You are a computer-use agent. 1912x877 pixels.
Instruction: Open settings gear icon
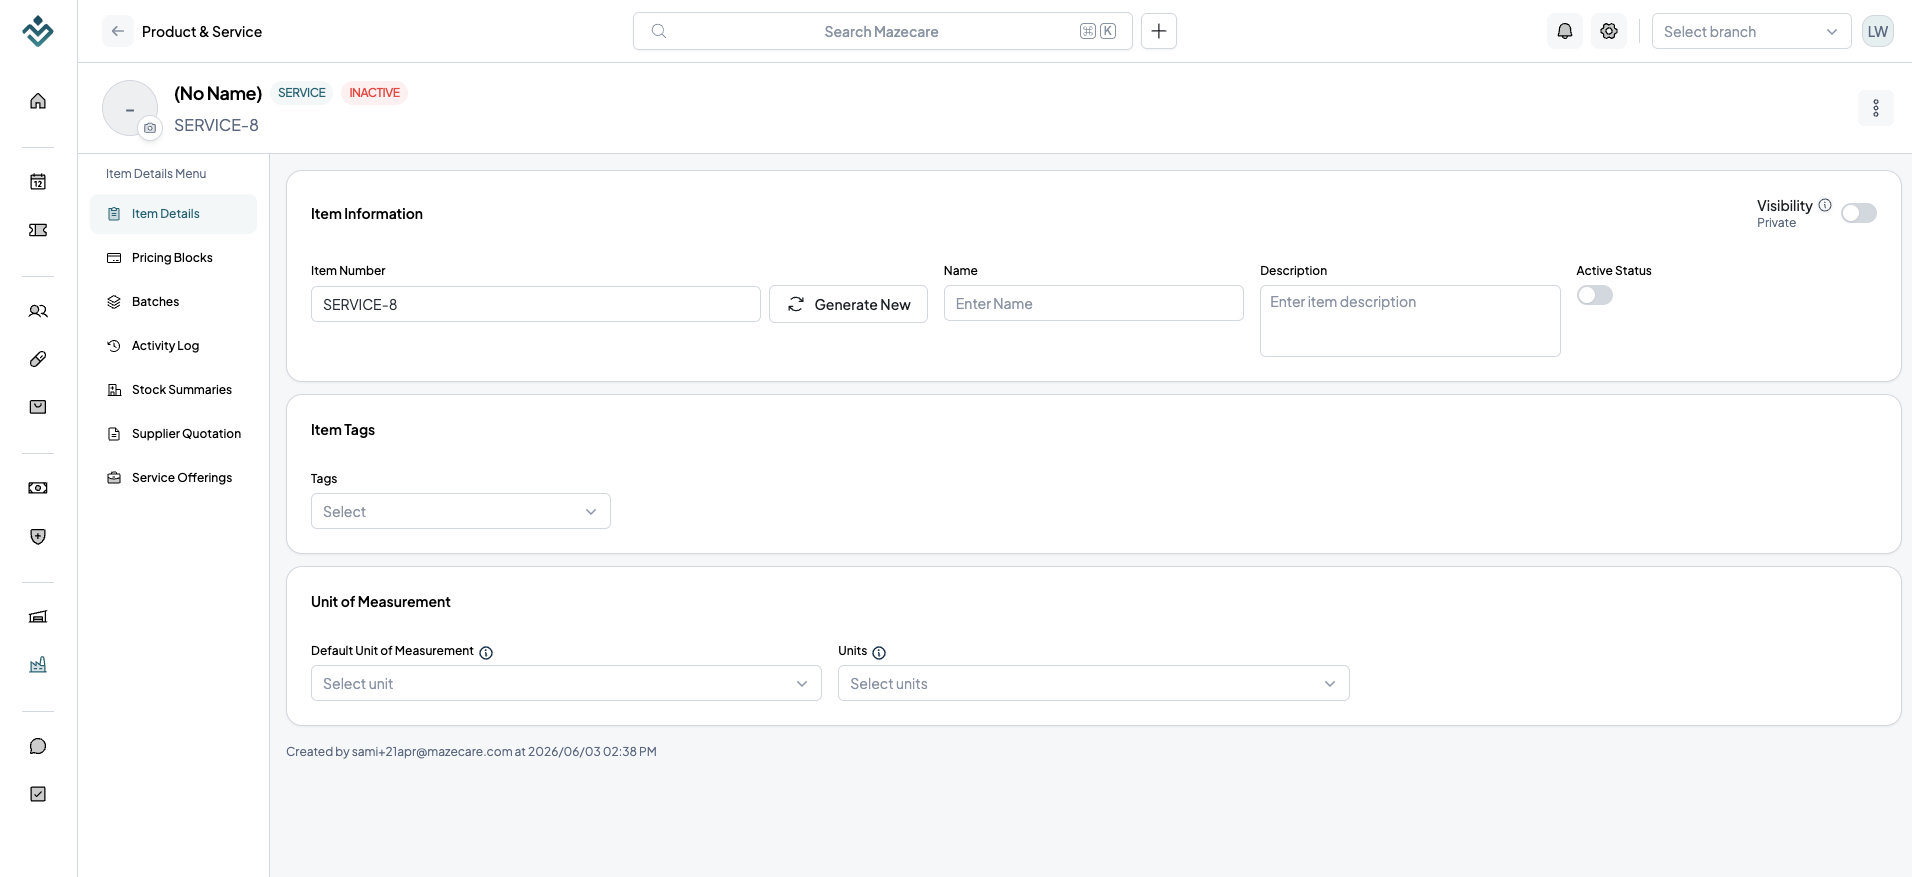pos(1609,31)
